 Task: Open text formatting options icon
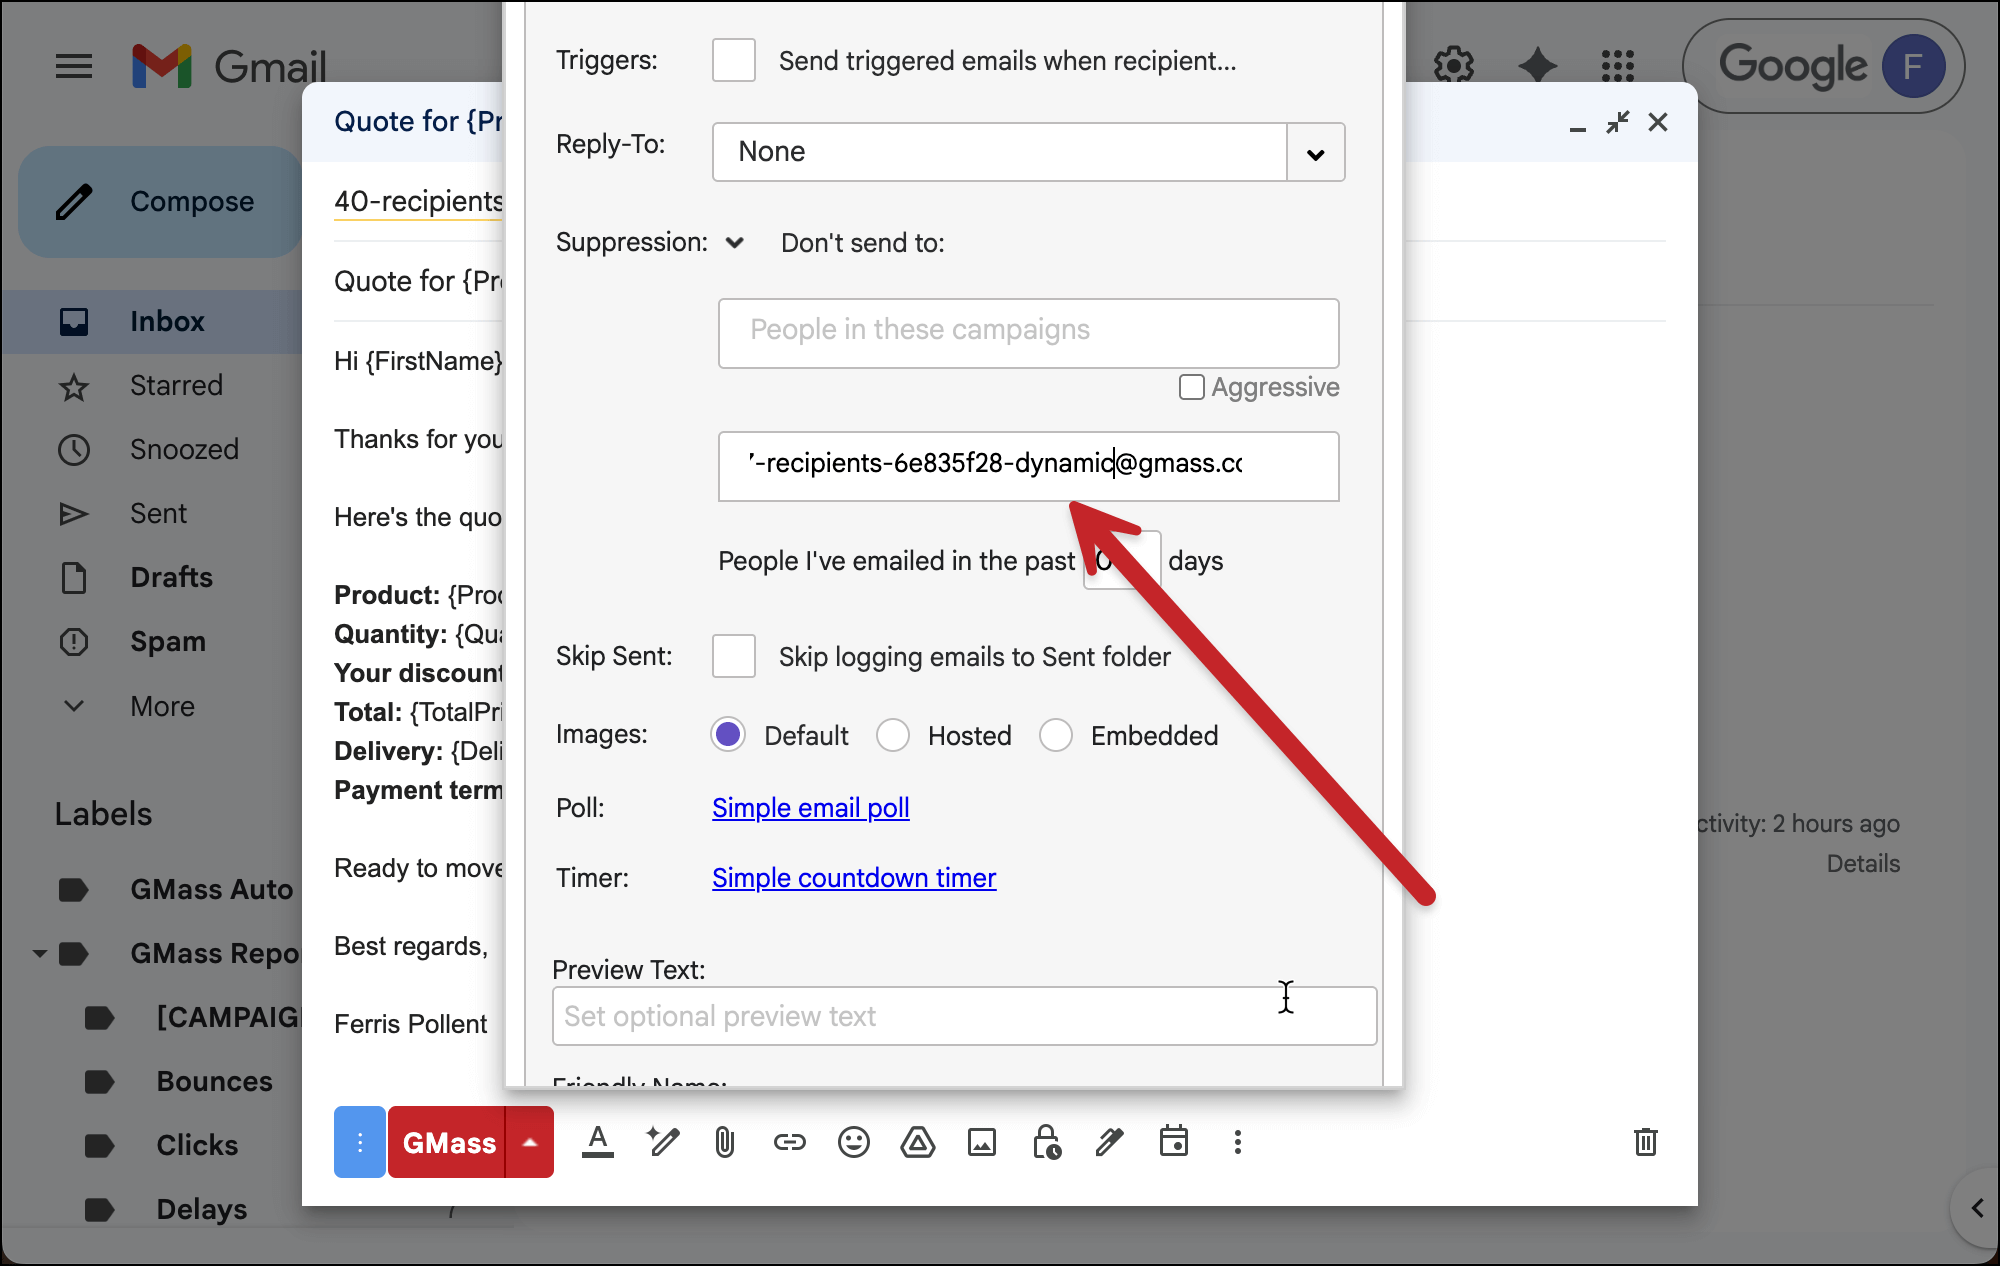[598, 1142]
